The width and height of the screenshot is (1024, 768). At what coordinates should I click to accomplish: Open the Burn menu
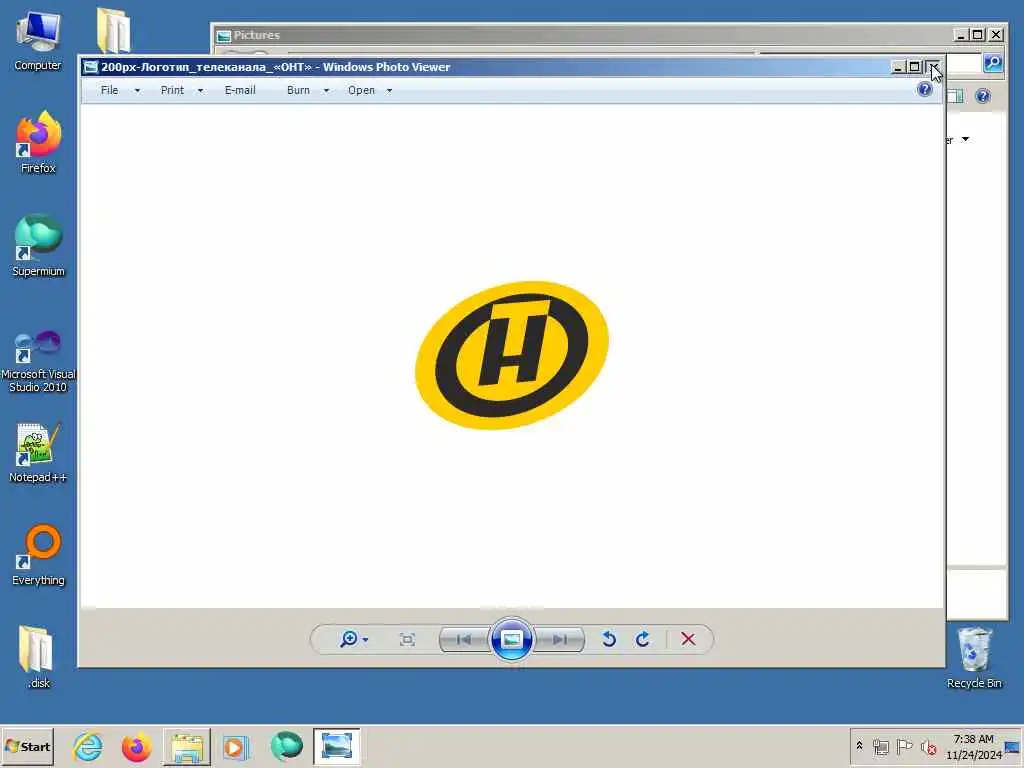coord(298,90)
